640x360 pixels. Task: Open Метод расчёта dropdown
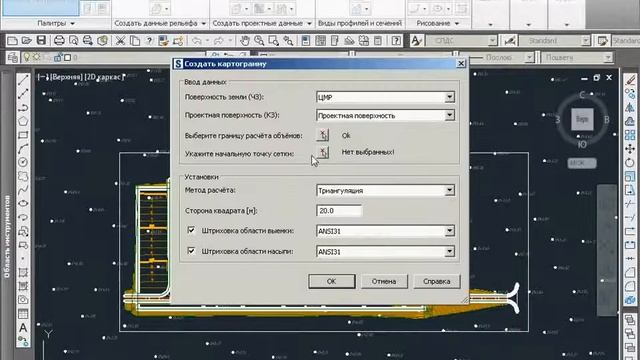[x=449, y=190]
